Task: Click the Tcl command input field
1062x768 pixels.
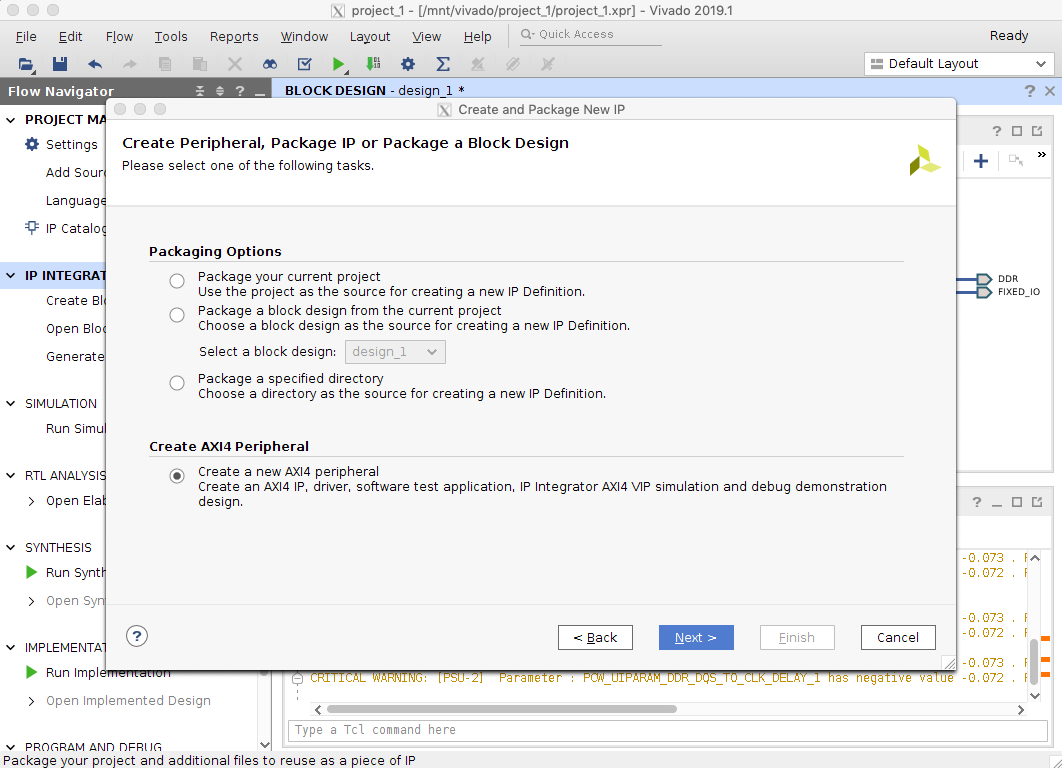Action: pos(667,730)
